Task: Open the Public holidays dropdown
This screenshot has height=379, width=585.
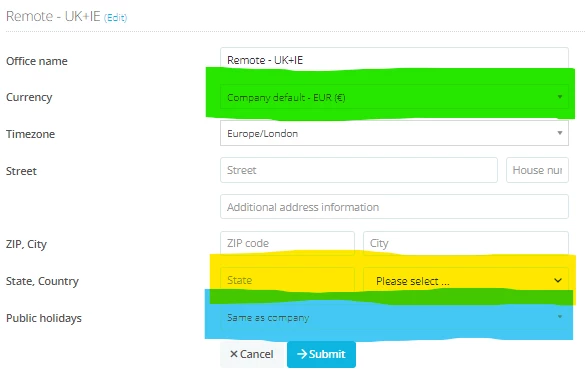Action: [394, 317]
